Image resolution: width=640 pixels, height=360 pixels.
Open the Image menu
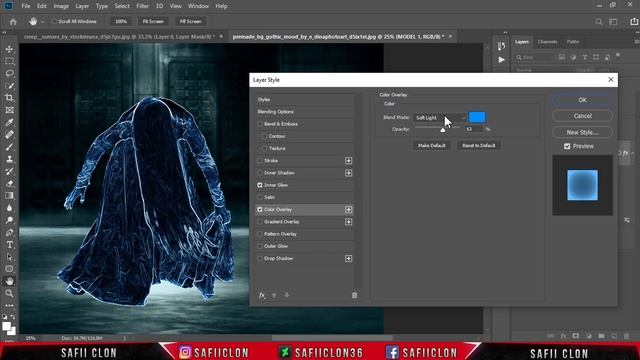tap(61, 6)
